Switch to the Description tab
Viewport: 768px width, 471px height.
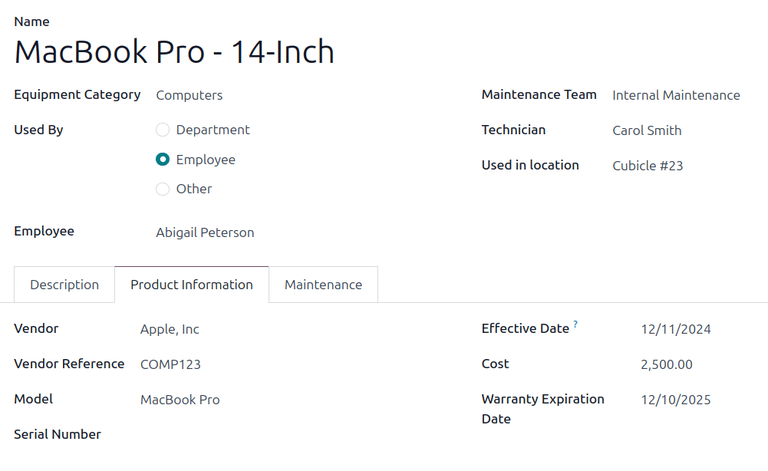click(64, 285)
